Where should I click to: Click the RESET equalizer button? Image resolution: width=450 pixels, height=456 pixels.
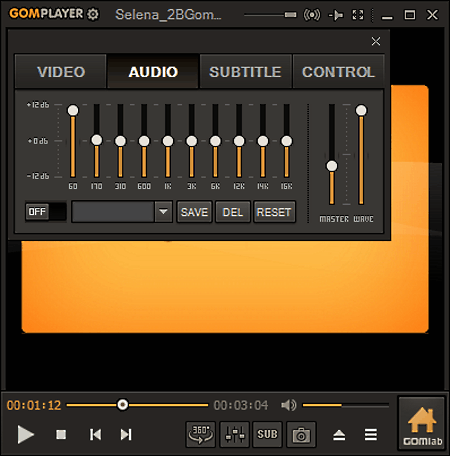(x=274, y=212)
